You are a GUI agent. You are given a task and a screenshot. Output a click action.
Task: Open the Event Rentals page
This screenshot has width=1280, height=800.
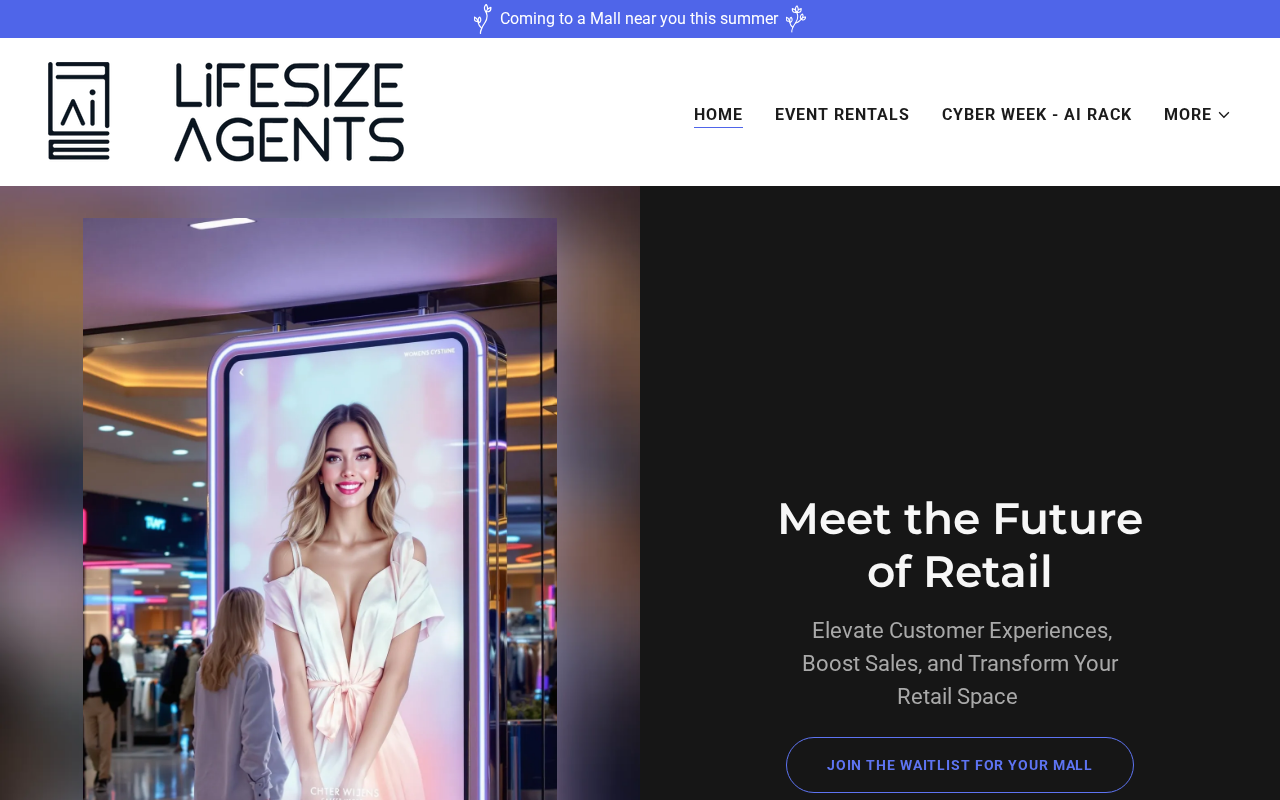[842, 115]
